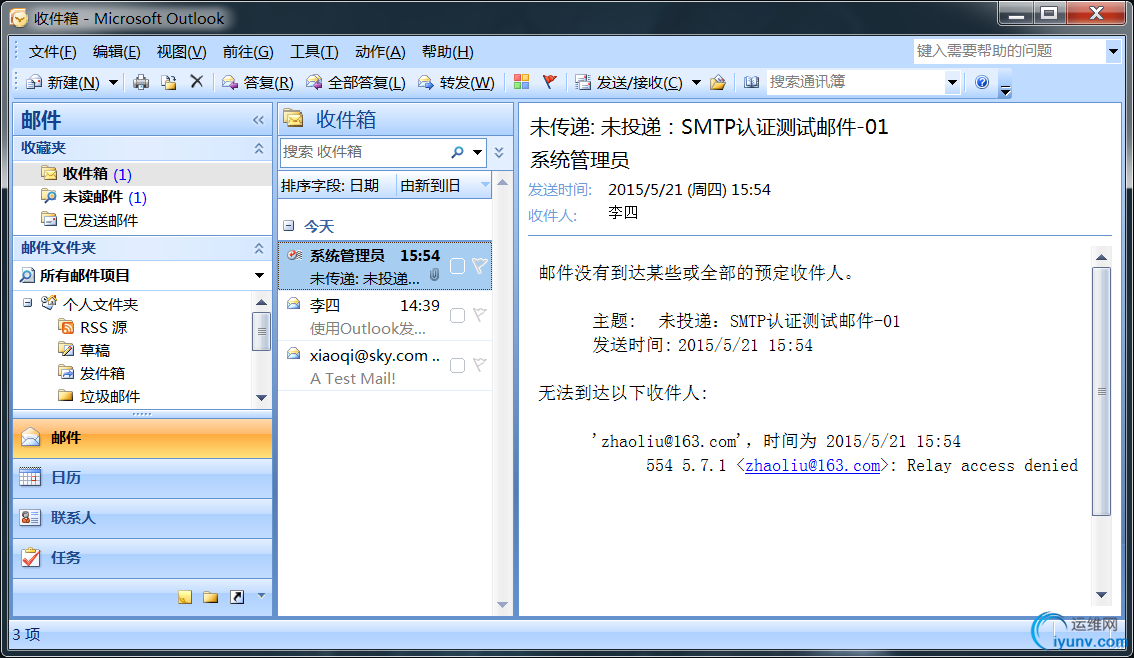
Task: Open the 草稿 drafts folder
Action: [84, 351]
